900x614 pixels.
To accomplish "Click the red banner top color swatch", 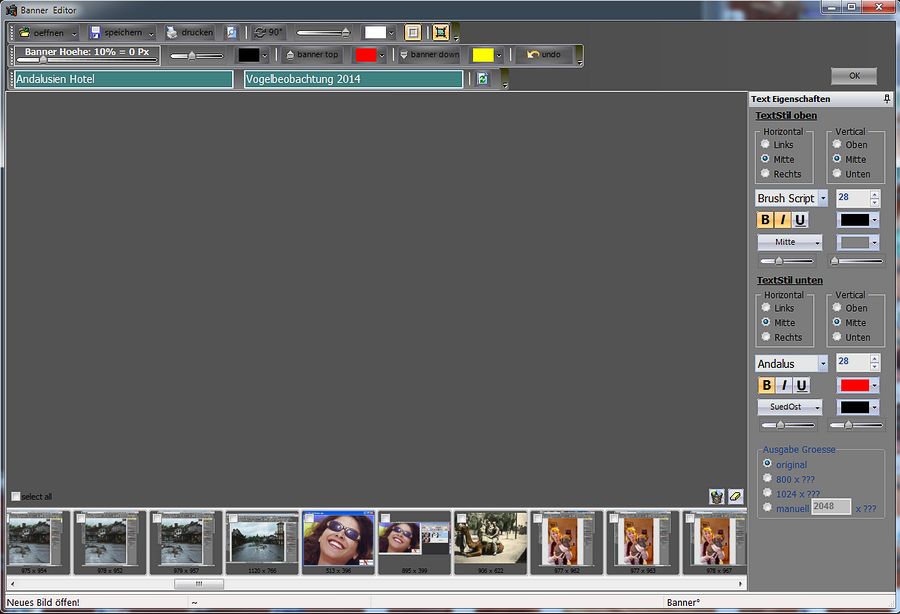I will pos(365,55).
